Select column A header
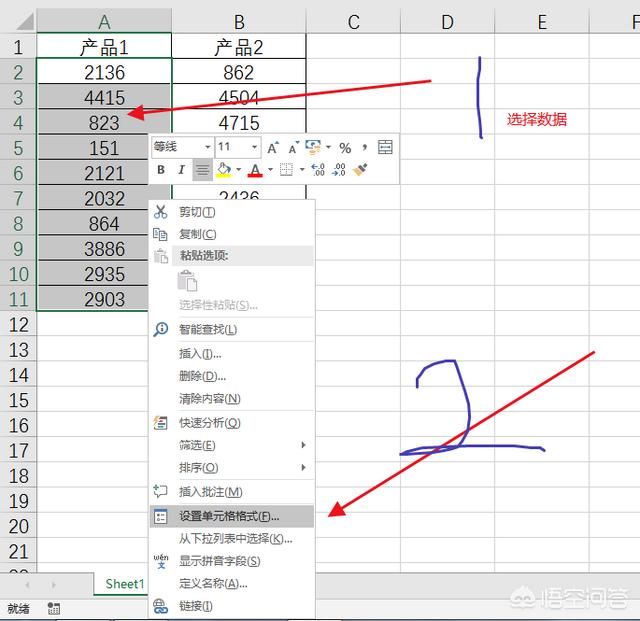640x621 pixels. click(104, 22)
